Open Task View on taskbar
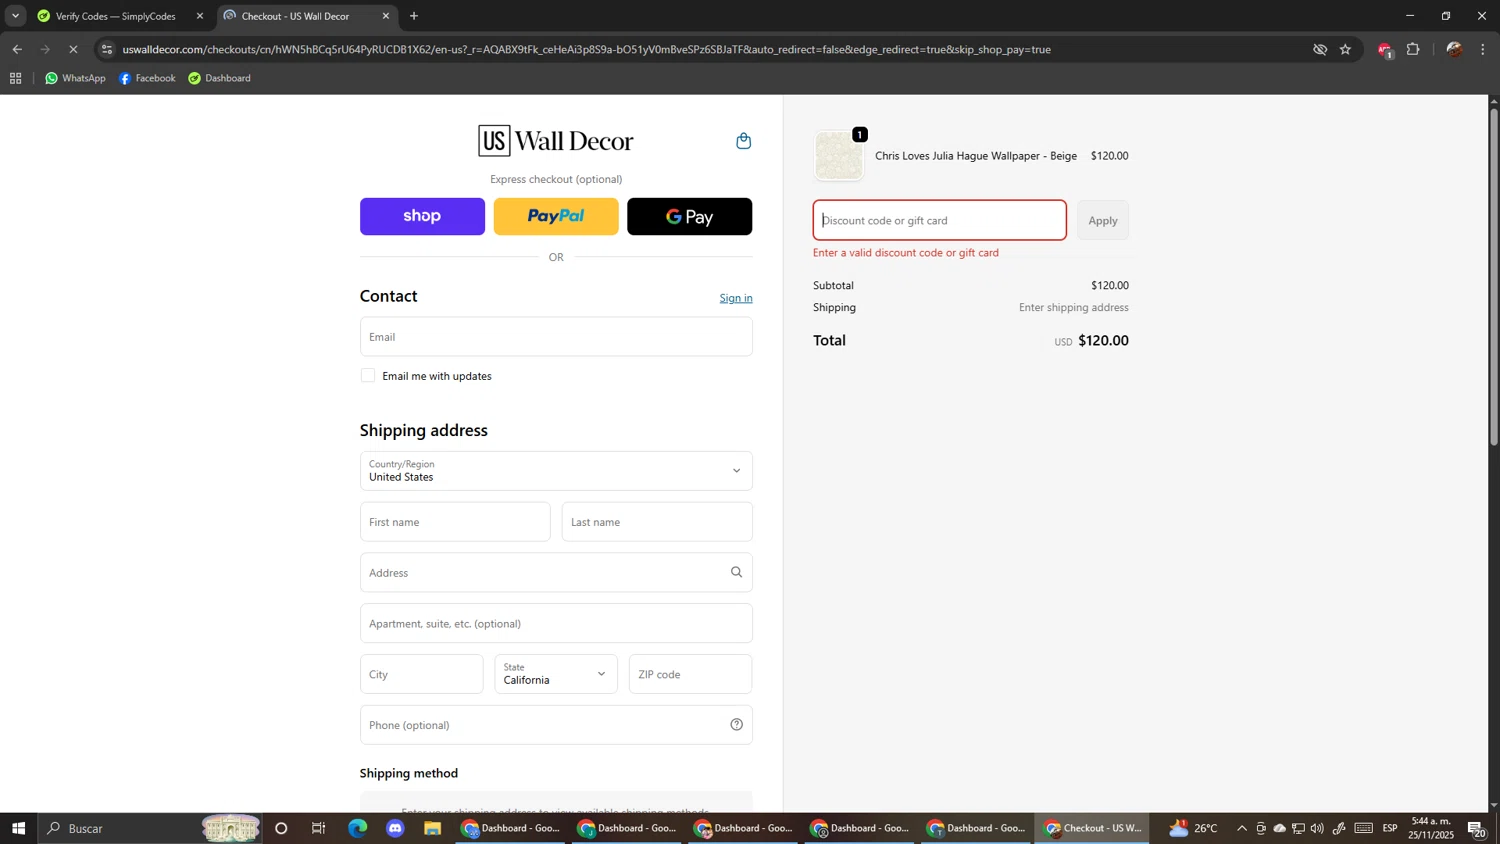This screenshot has width=1500, height=844. [319, 828]
